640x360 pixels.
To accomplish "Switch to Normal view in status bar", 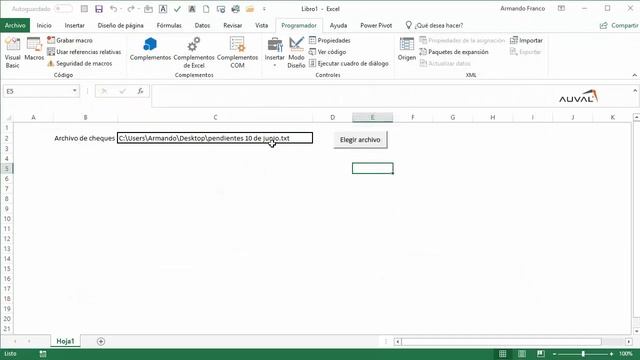I will (502, 354).
